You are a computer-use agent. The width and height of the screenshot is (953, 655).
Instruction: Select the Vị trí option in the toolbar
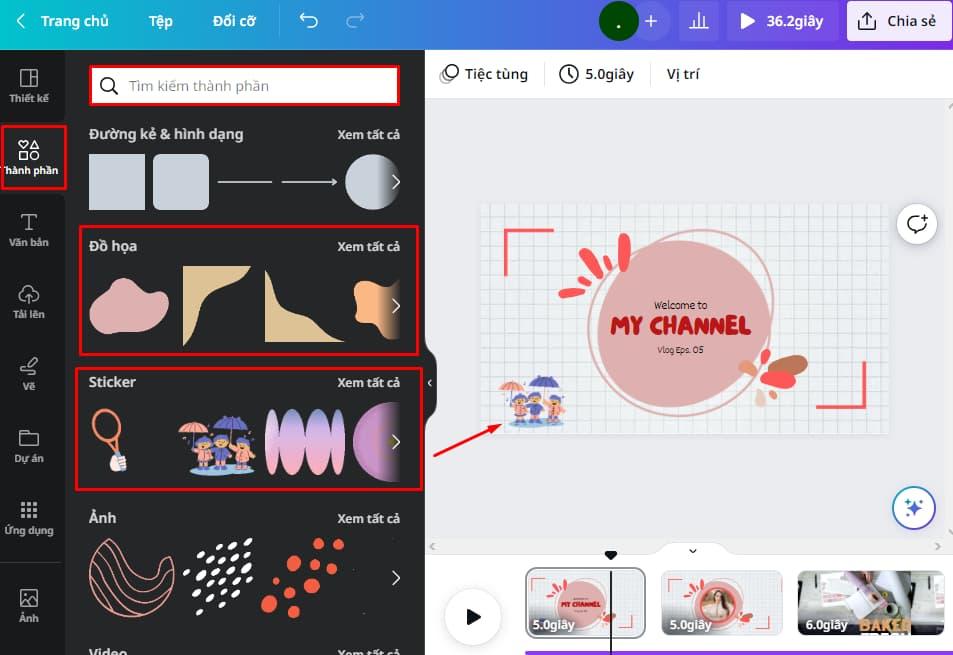tap(682, 73)
